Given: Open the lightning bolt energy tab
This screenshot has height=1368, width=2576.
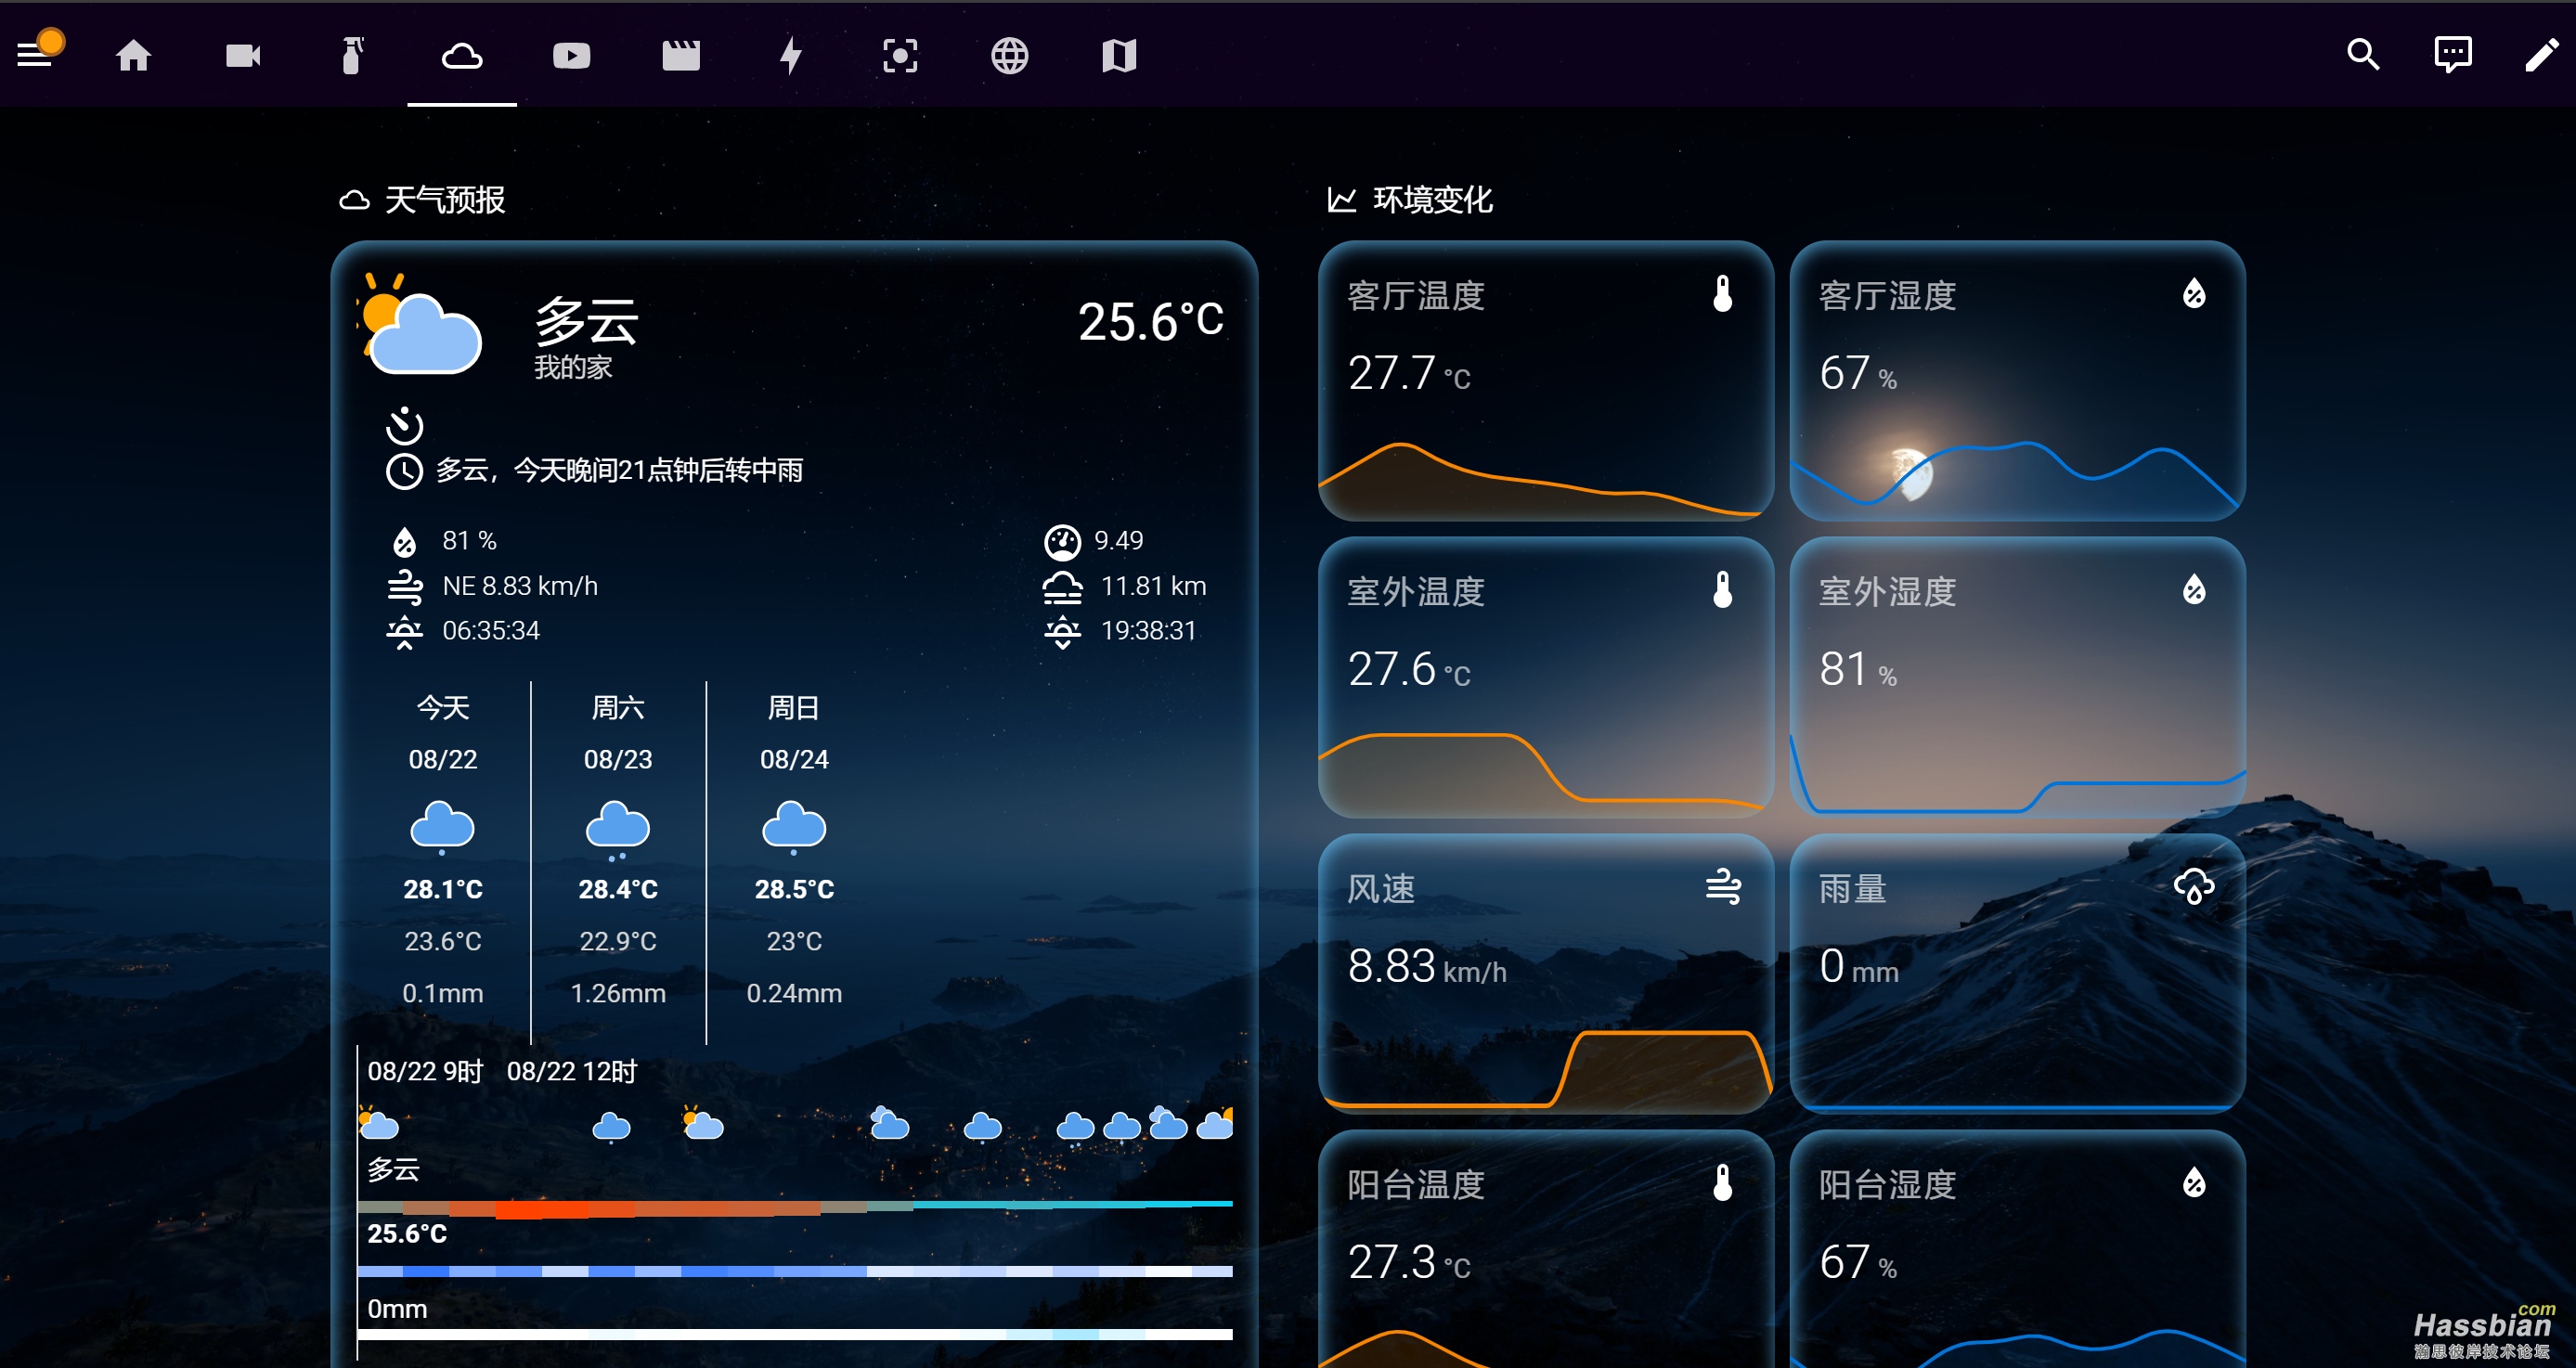Looking at the screenshot, I should coord(791,55).
